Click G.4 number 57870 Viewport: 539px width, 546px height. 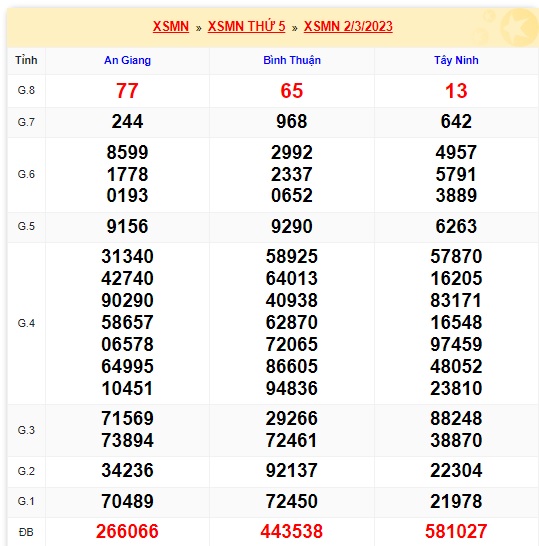[x=456, y=257]
